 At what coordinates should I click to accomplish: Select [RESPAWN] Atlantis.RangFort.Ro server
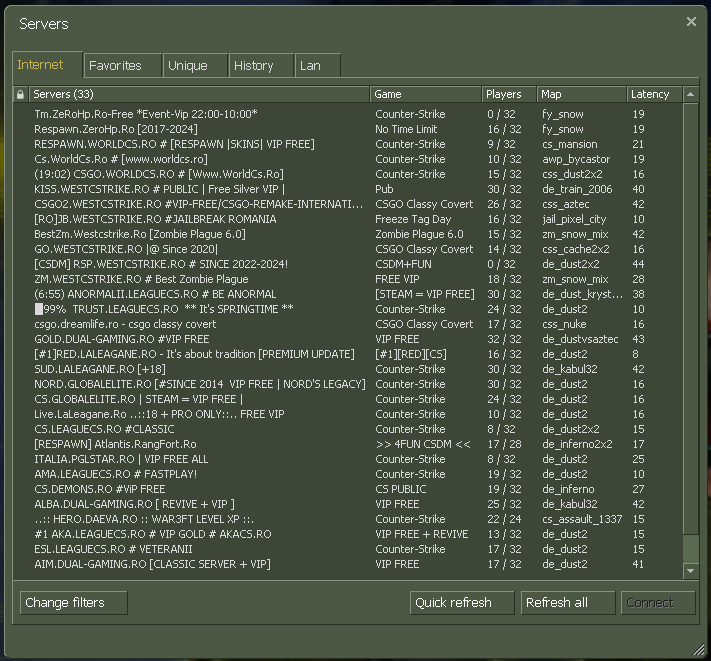348,444
